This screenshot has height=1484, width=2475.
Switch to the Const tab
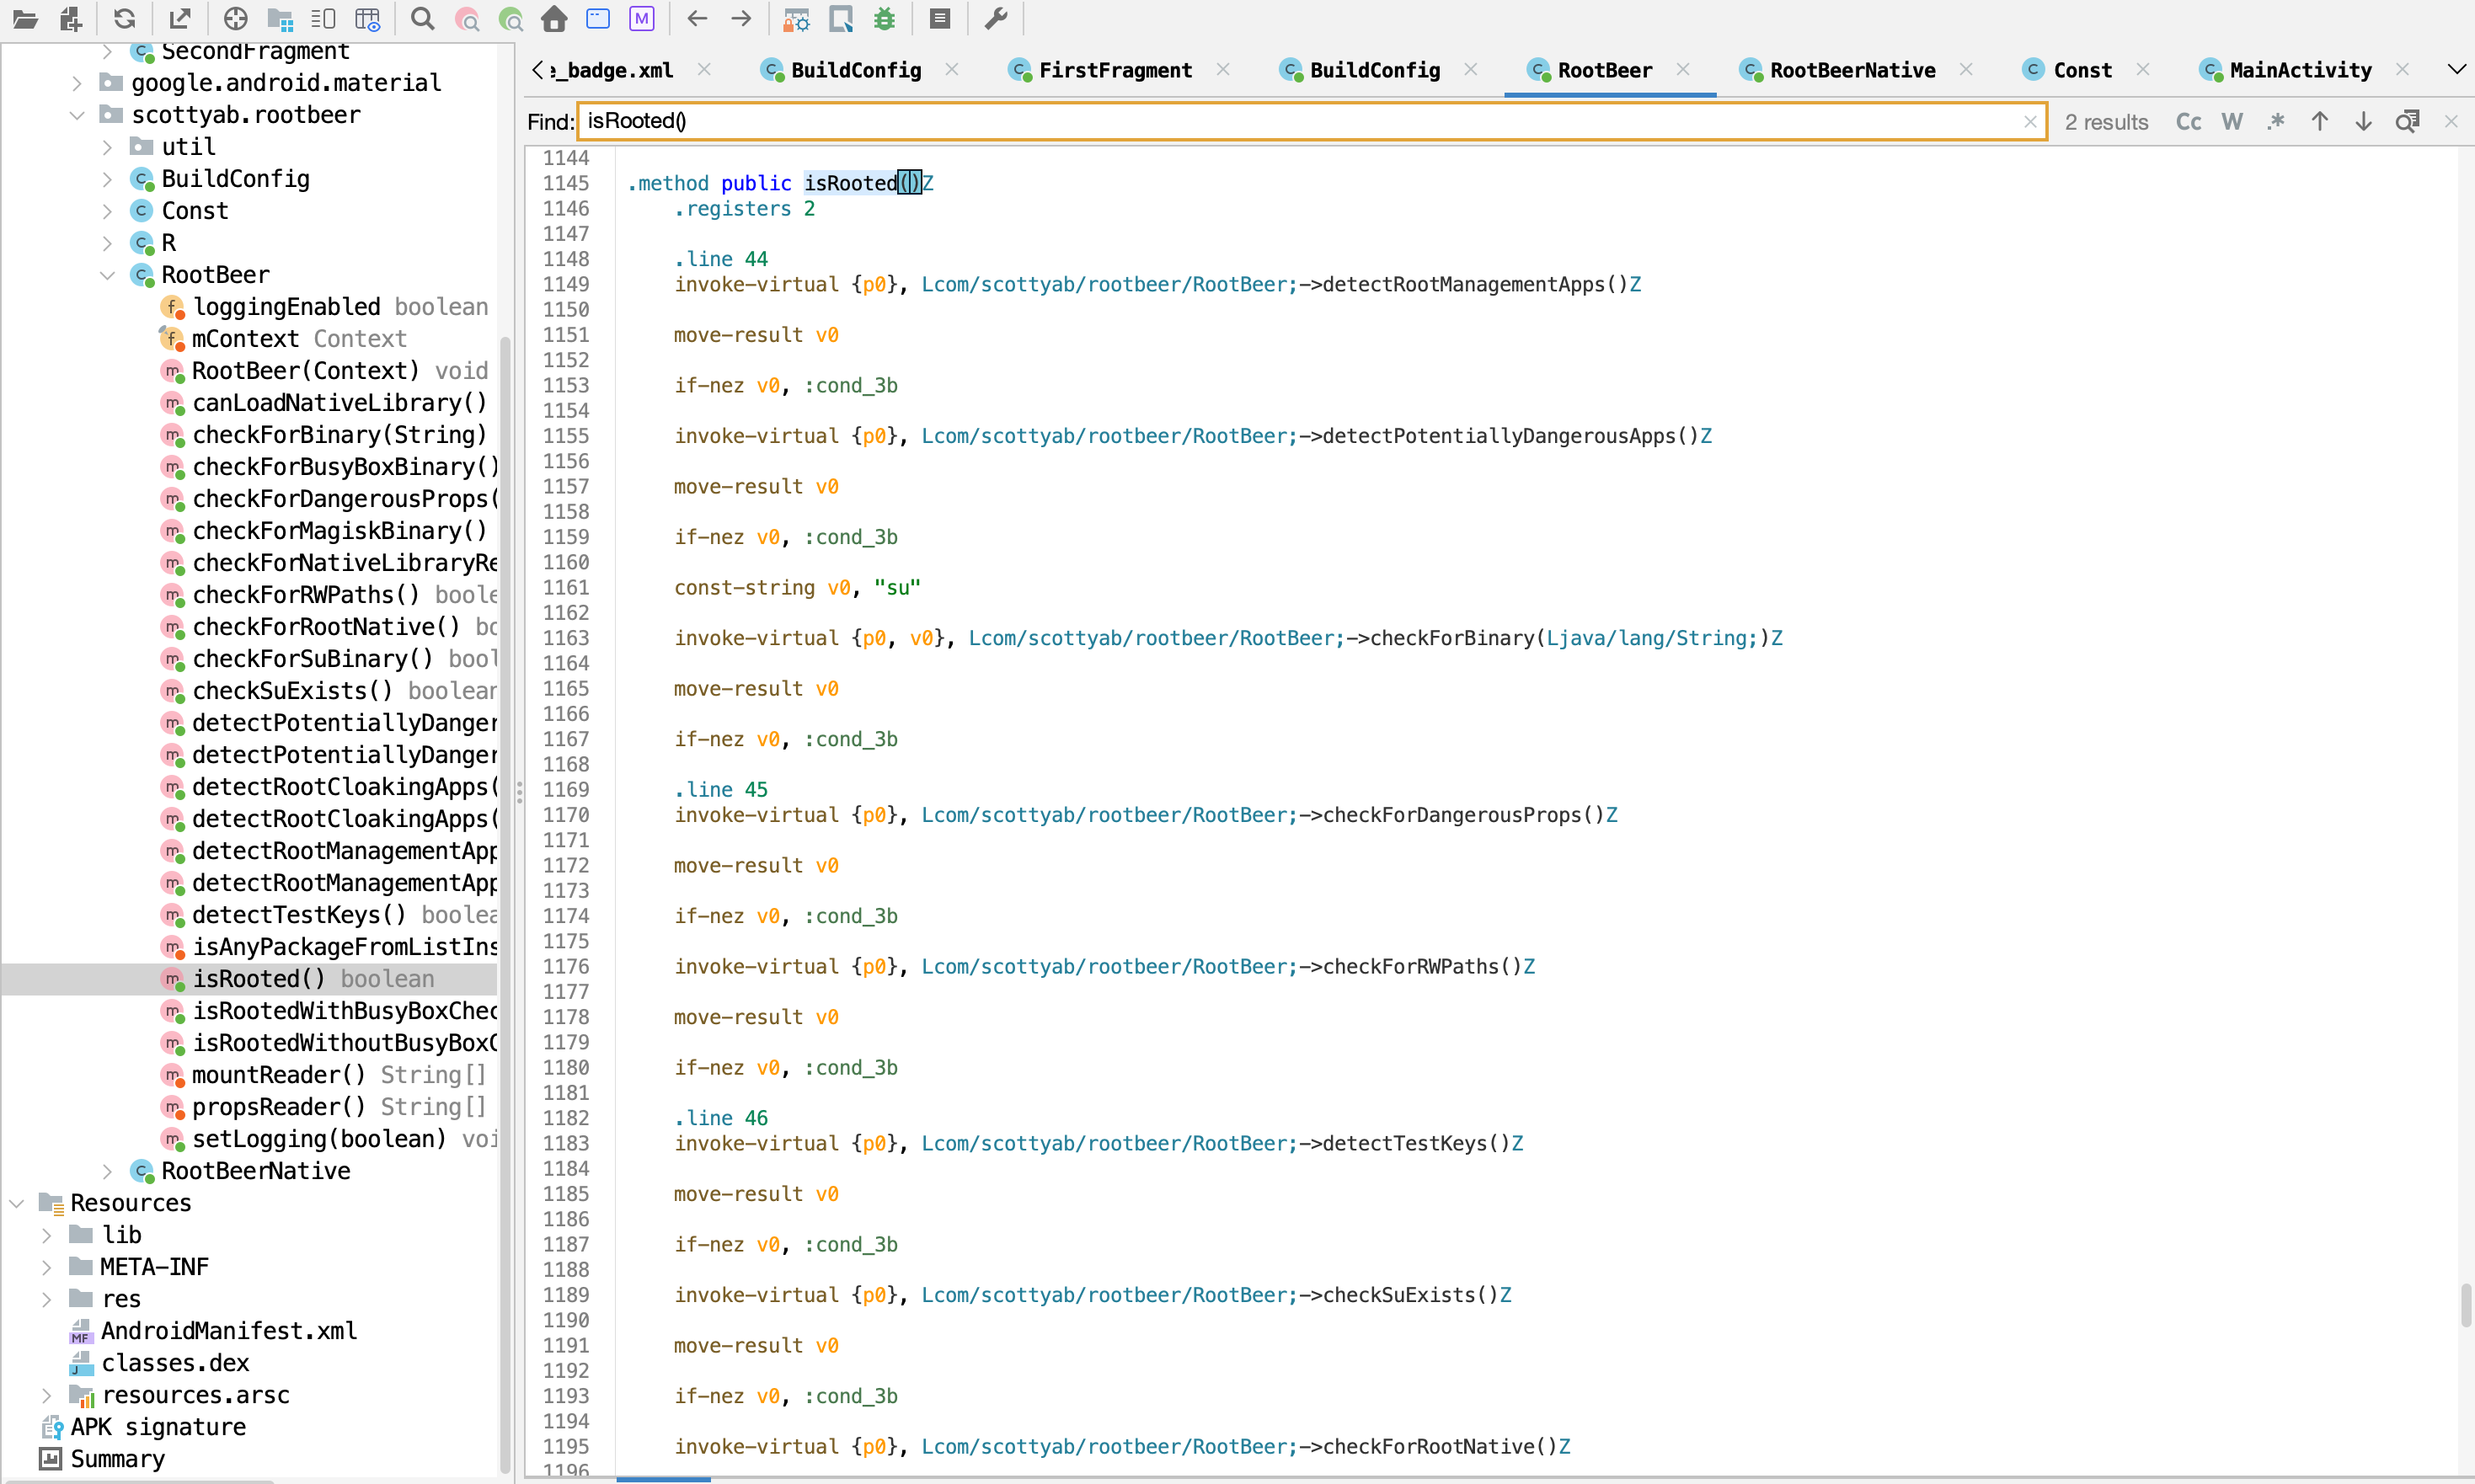tap(2067, 70)
